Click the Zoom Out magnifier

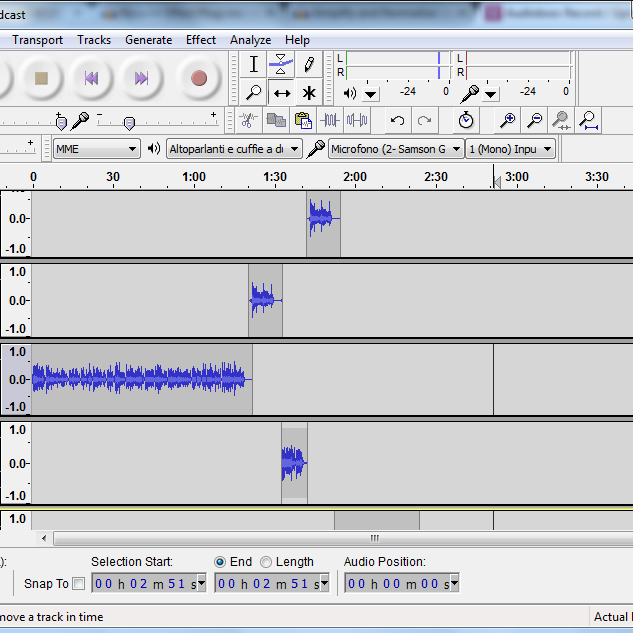(534, 120)
